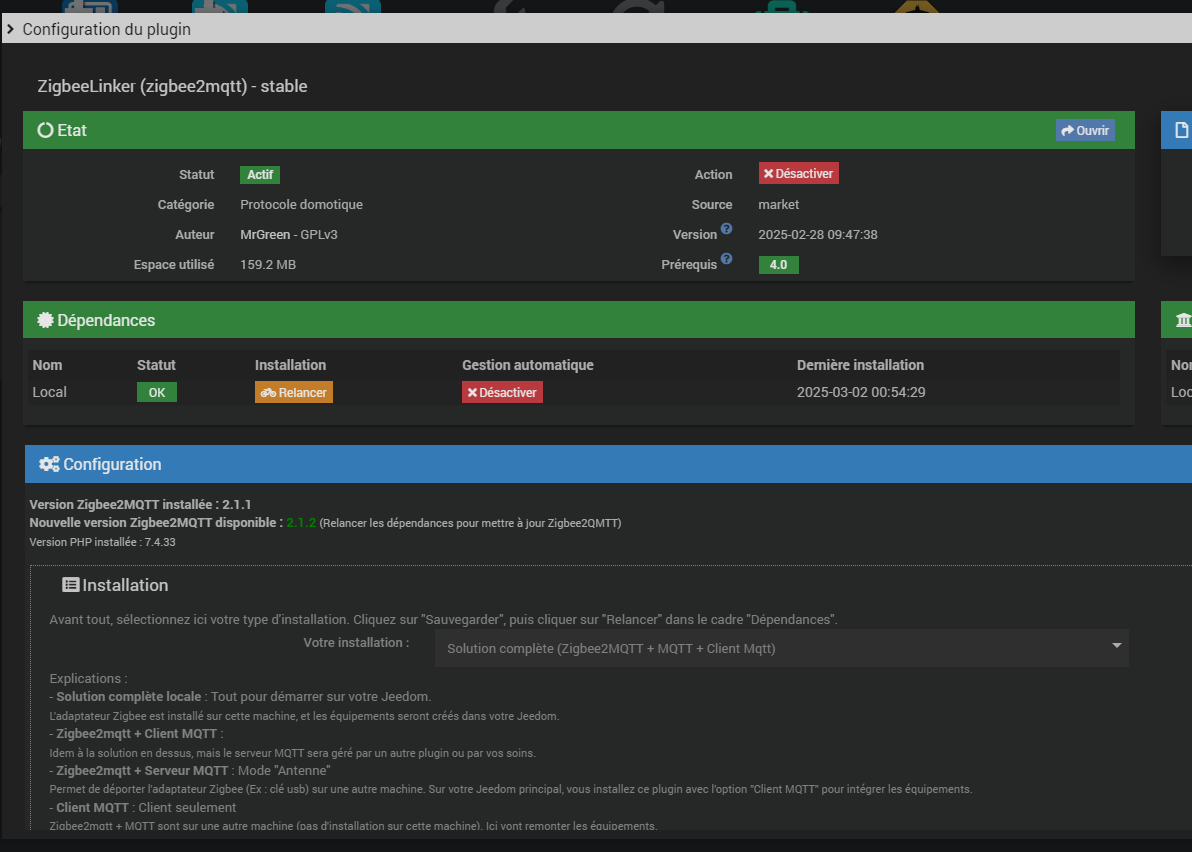Open the plugin with the Ouvrir button

(x=1085, y=130)
